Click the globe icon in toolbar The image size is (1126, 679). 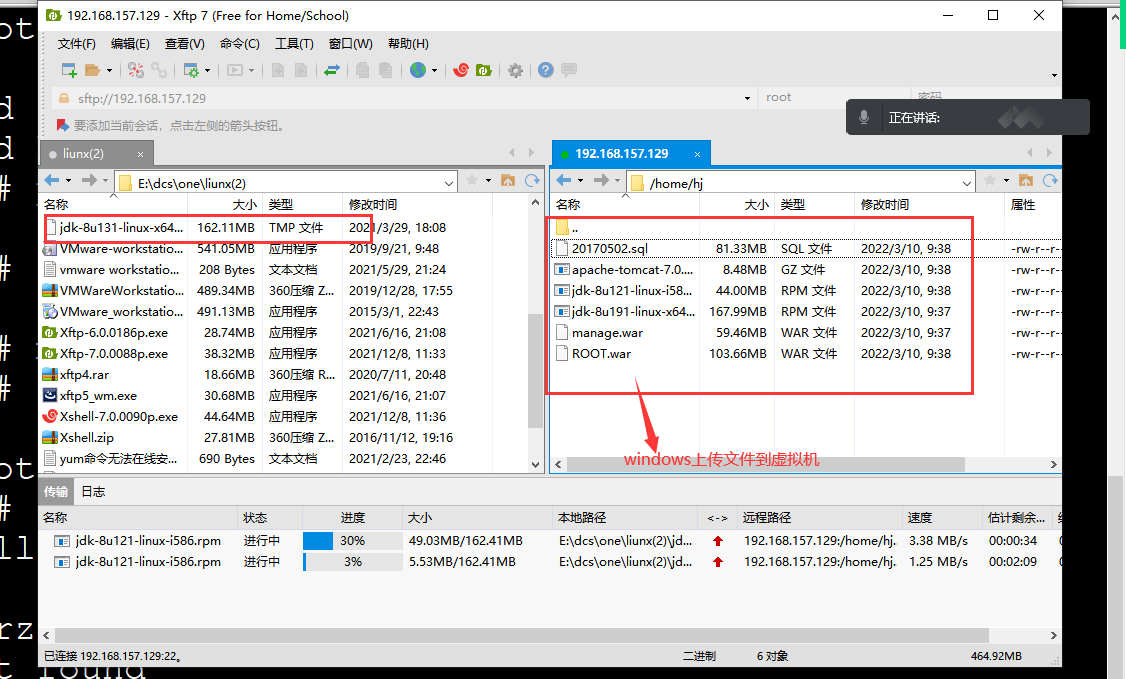coord(418,70)
